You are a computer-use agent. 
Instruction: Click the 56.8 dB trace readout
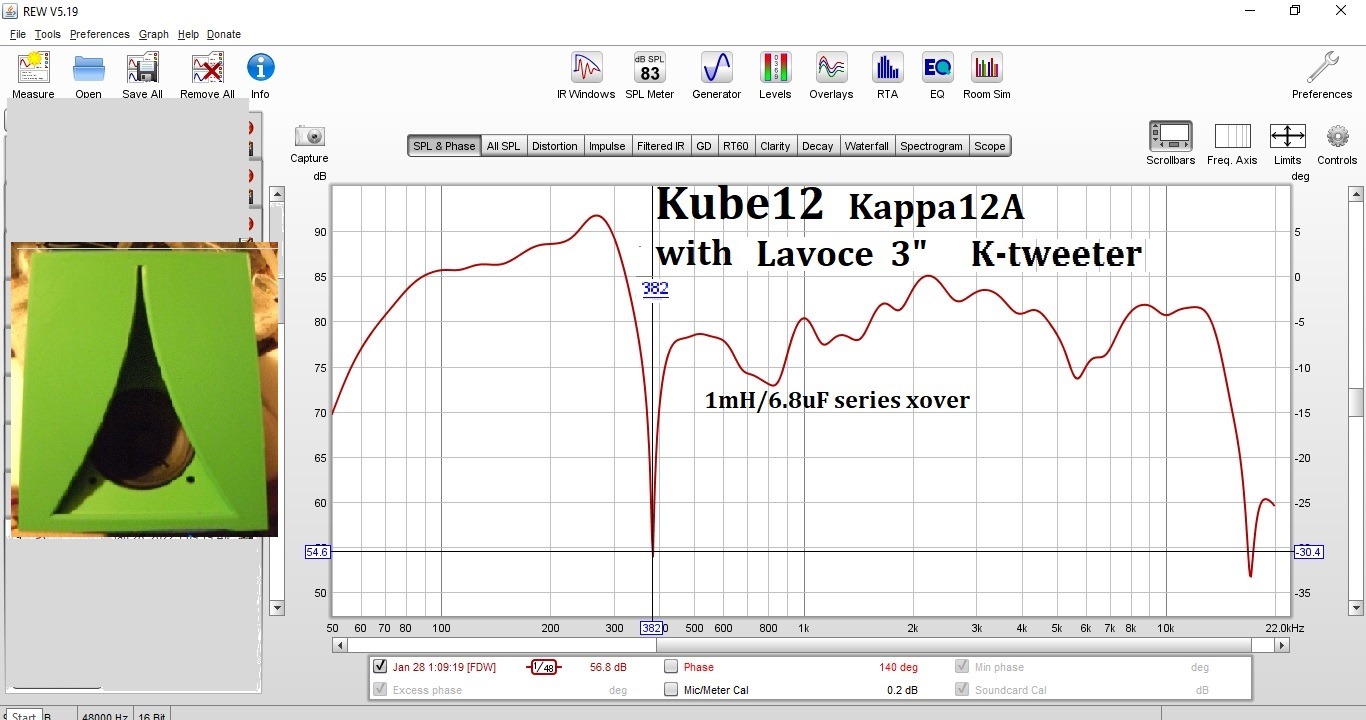coord(608,667)
